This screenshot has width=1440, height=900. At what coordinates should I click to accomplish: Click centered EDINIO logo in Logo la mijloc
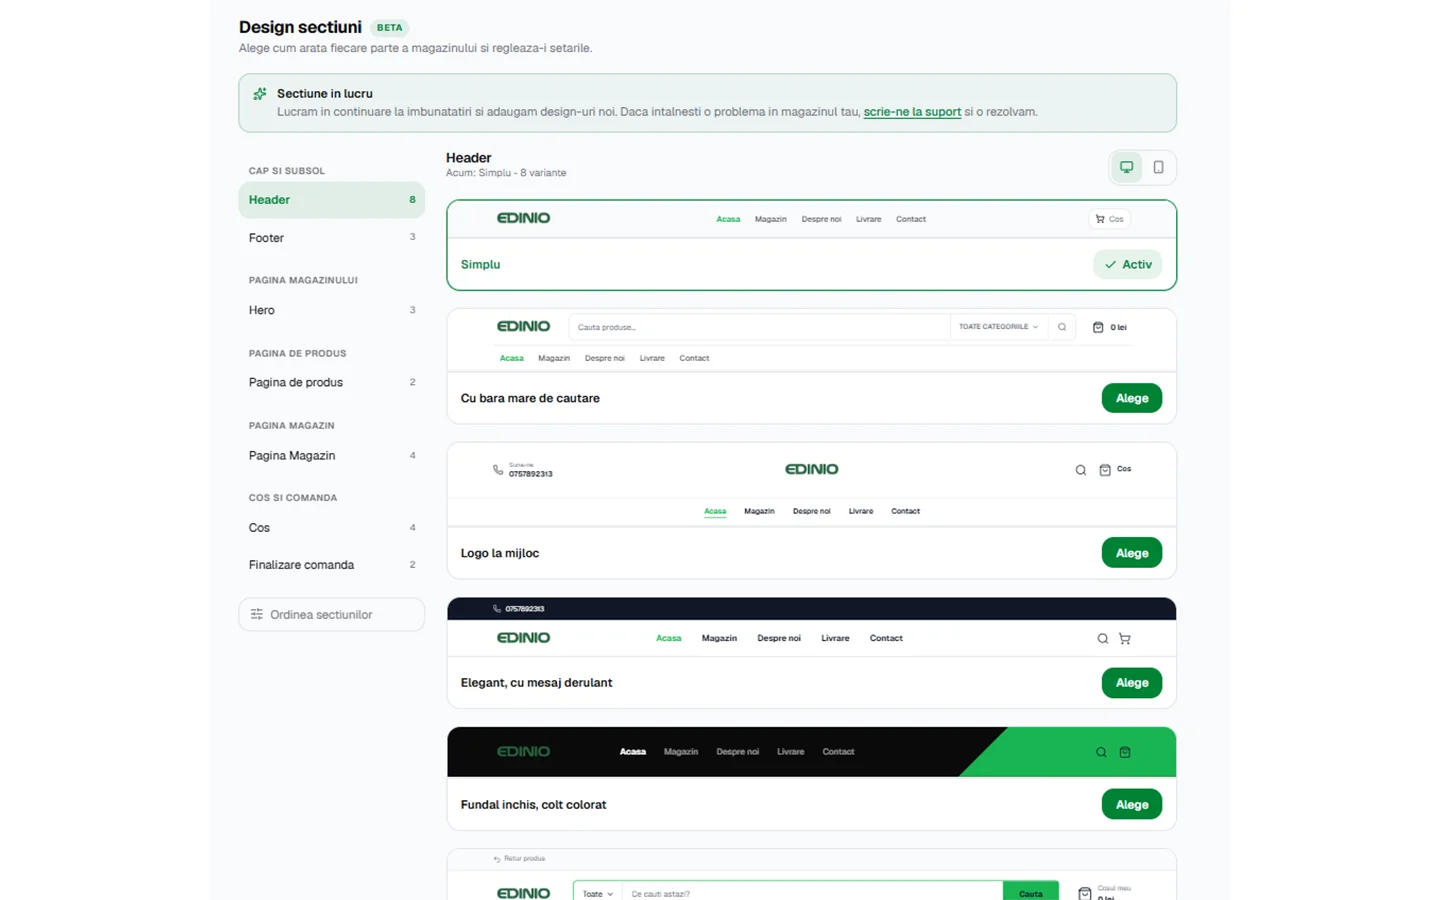click(x=811, y=469)
